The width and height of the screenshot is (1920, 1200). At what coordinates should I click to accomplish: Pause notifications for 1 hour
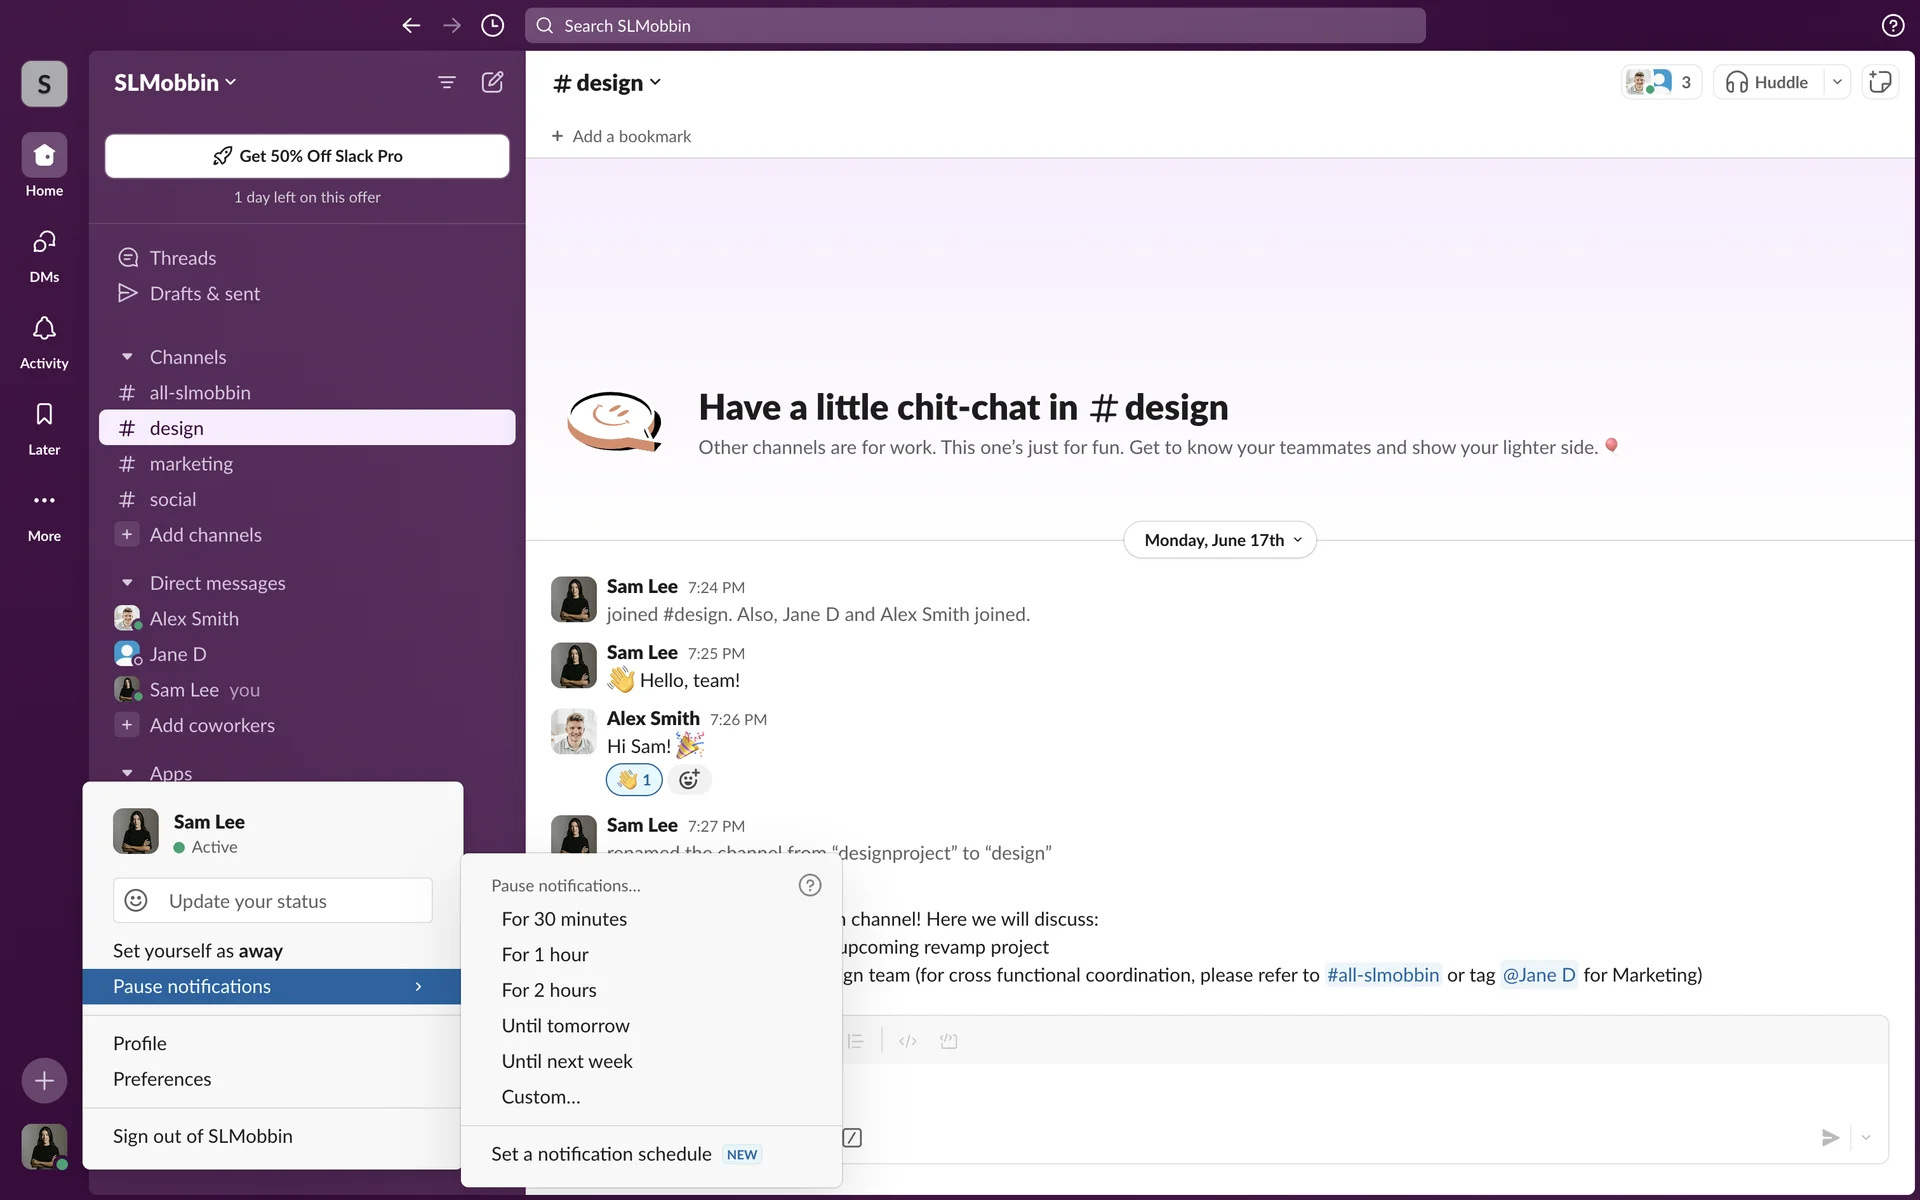click(545, 955)
